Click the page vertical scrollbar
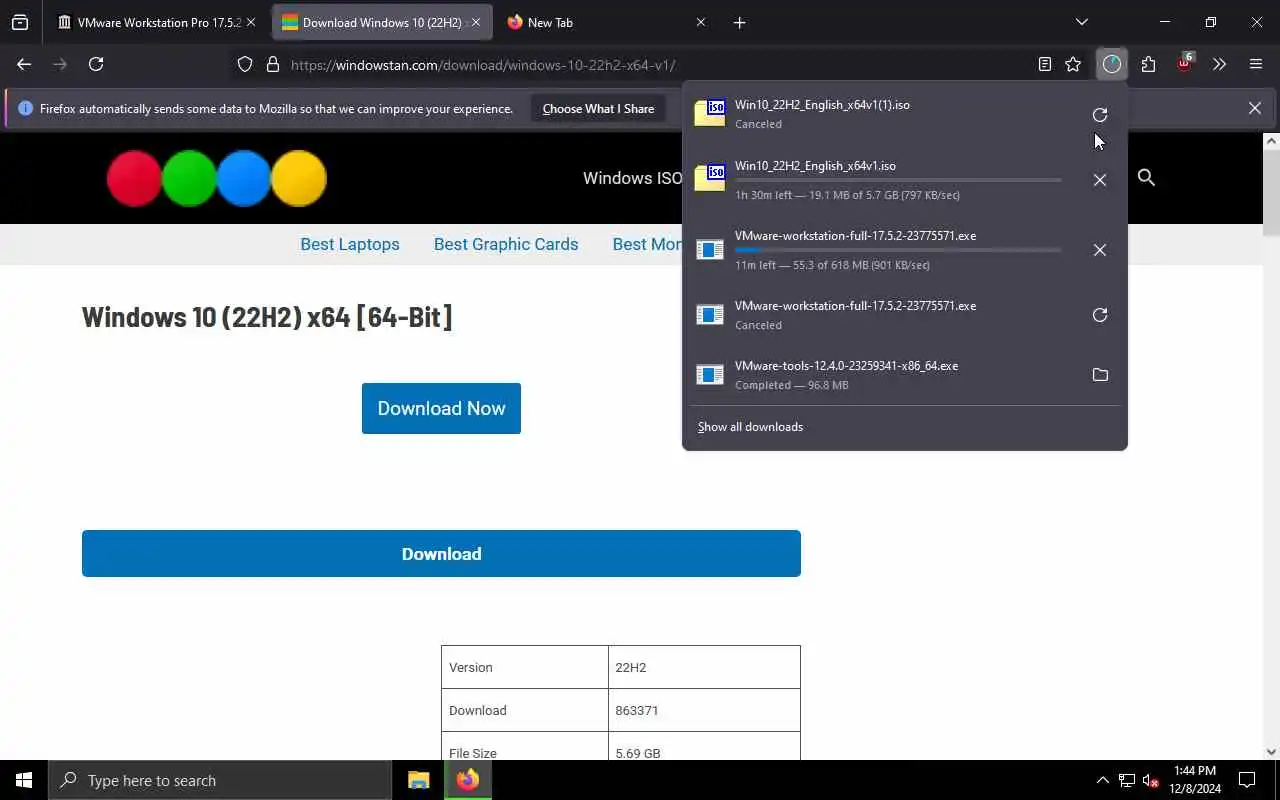The image size is (1280, 800). tap(1271, 446)
